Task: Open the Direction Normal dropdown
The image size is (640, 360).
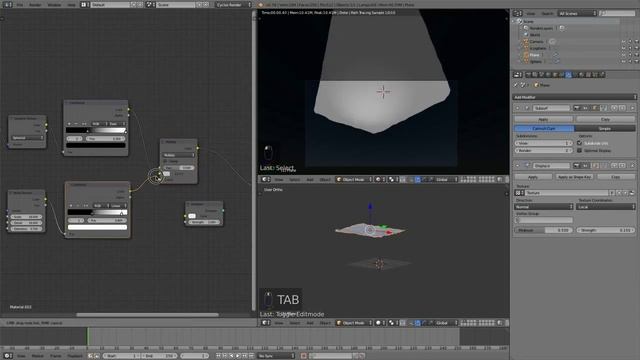Action: pyautogui.click(x=544, y=207)
